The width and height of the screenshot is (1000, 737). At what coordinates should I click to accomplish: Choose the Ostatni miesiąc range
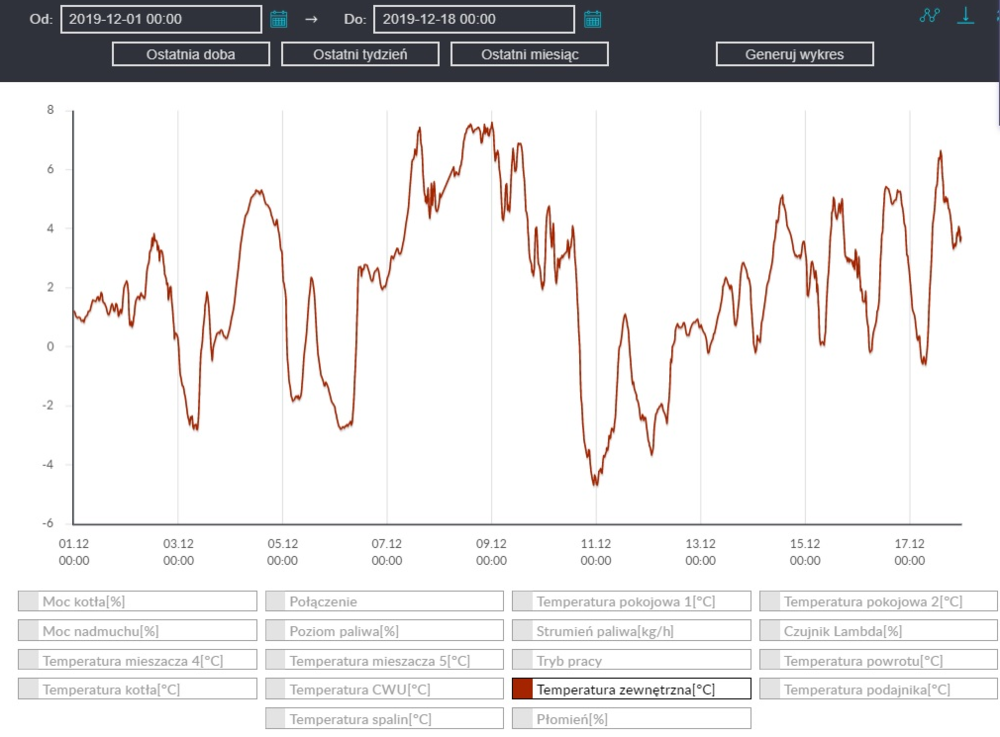529,54
